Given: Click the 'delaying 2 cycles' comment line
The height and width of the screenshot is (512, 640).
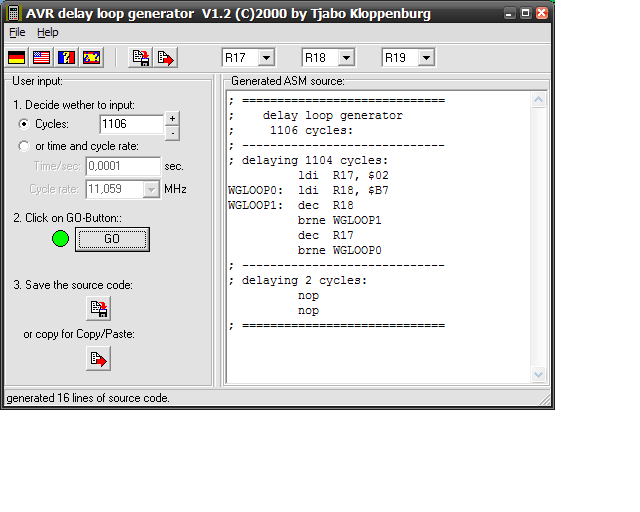Looking at the screenshot, I should pos(298,280).
